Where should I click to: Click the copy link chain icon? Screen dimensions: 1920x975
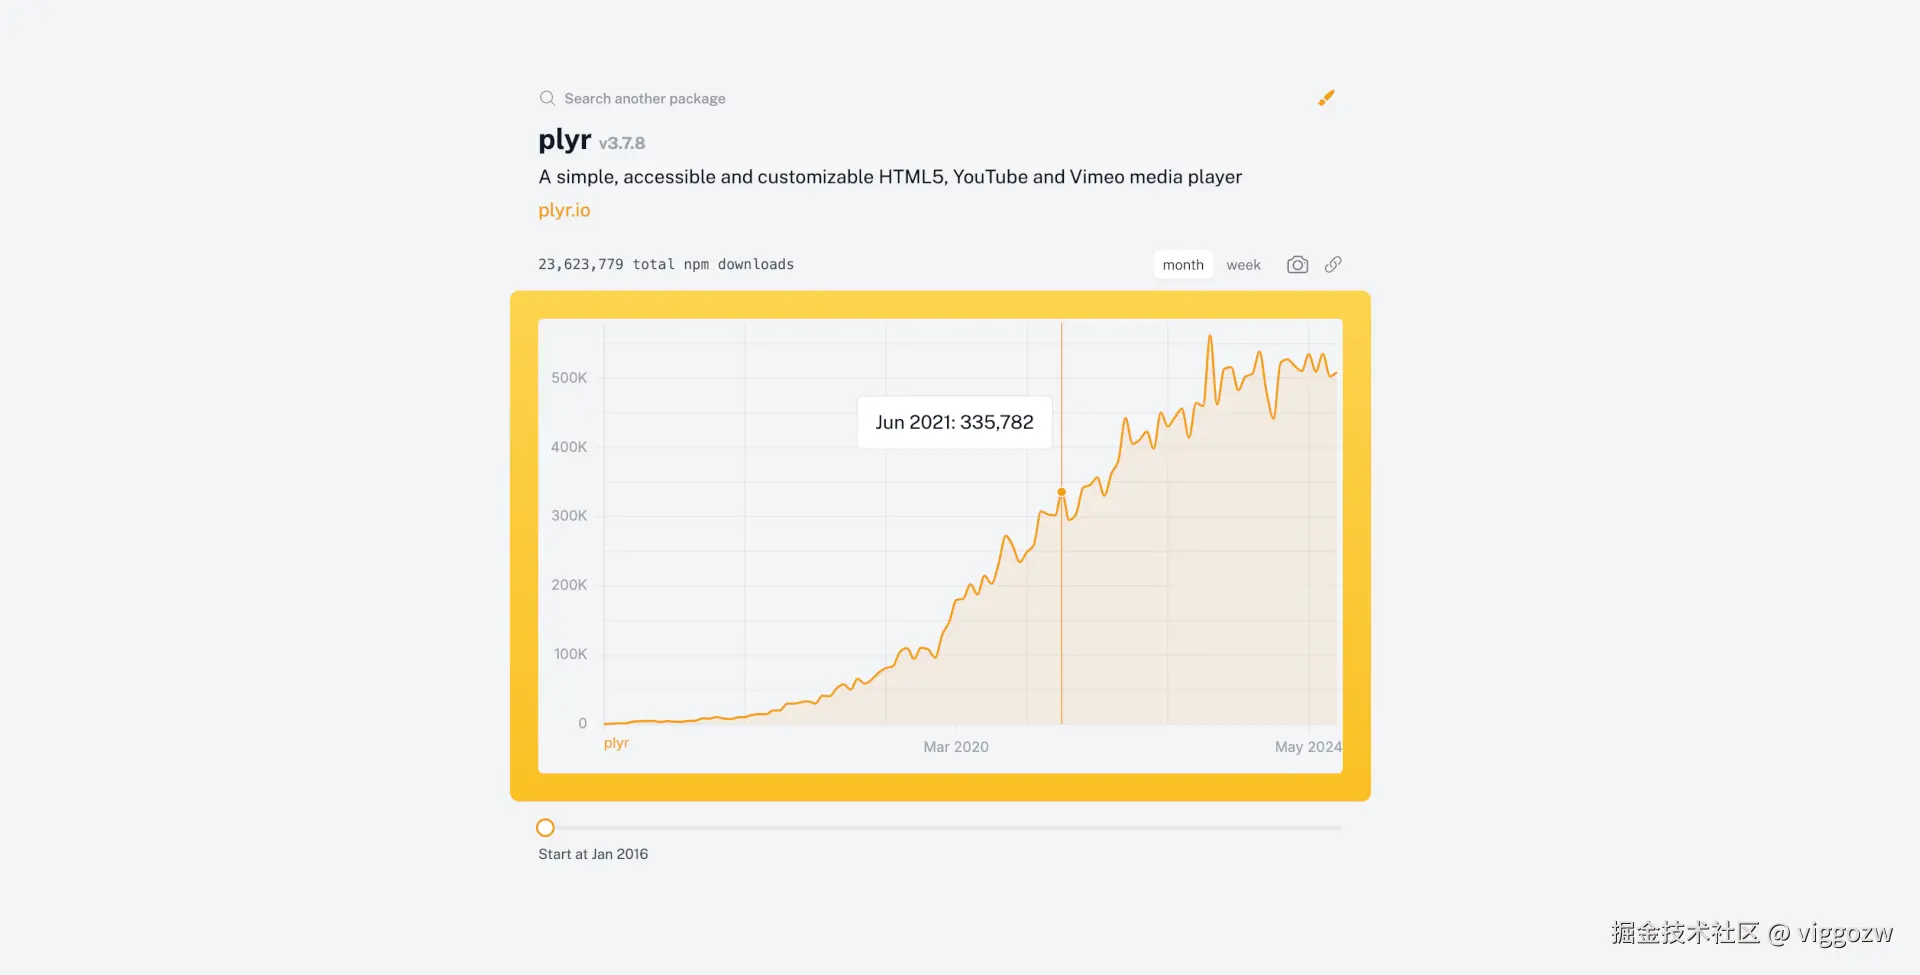point(1333,265)
